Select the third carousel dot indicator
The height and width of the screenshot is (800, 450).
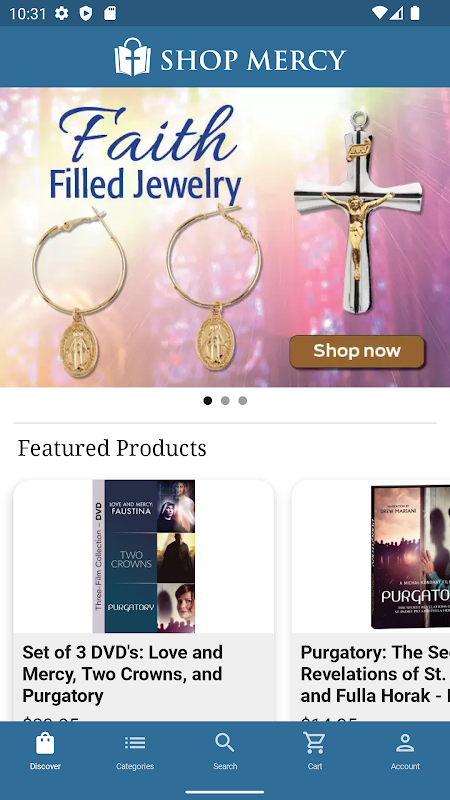(243, 401)
